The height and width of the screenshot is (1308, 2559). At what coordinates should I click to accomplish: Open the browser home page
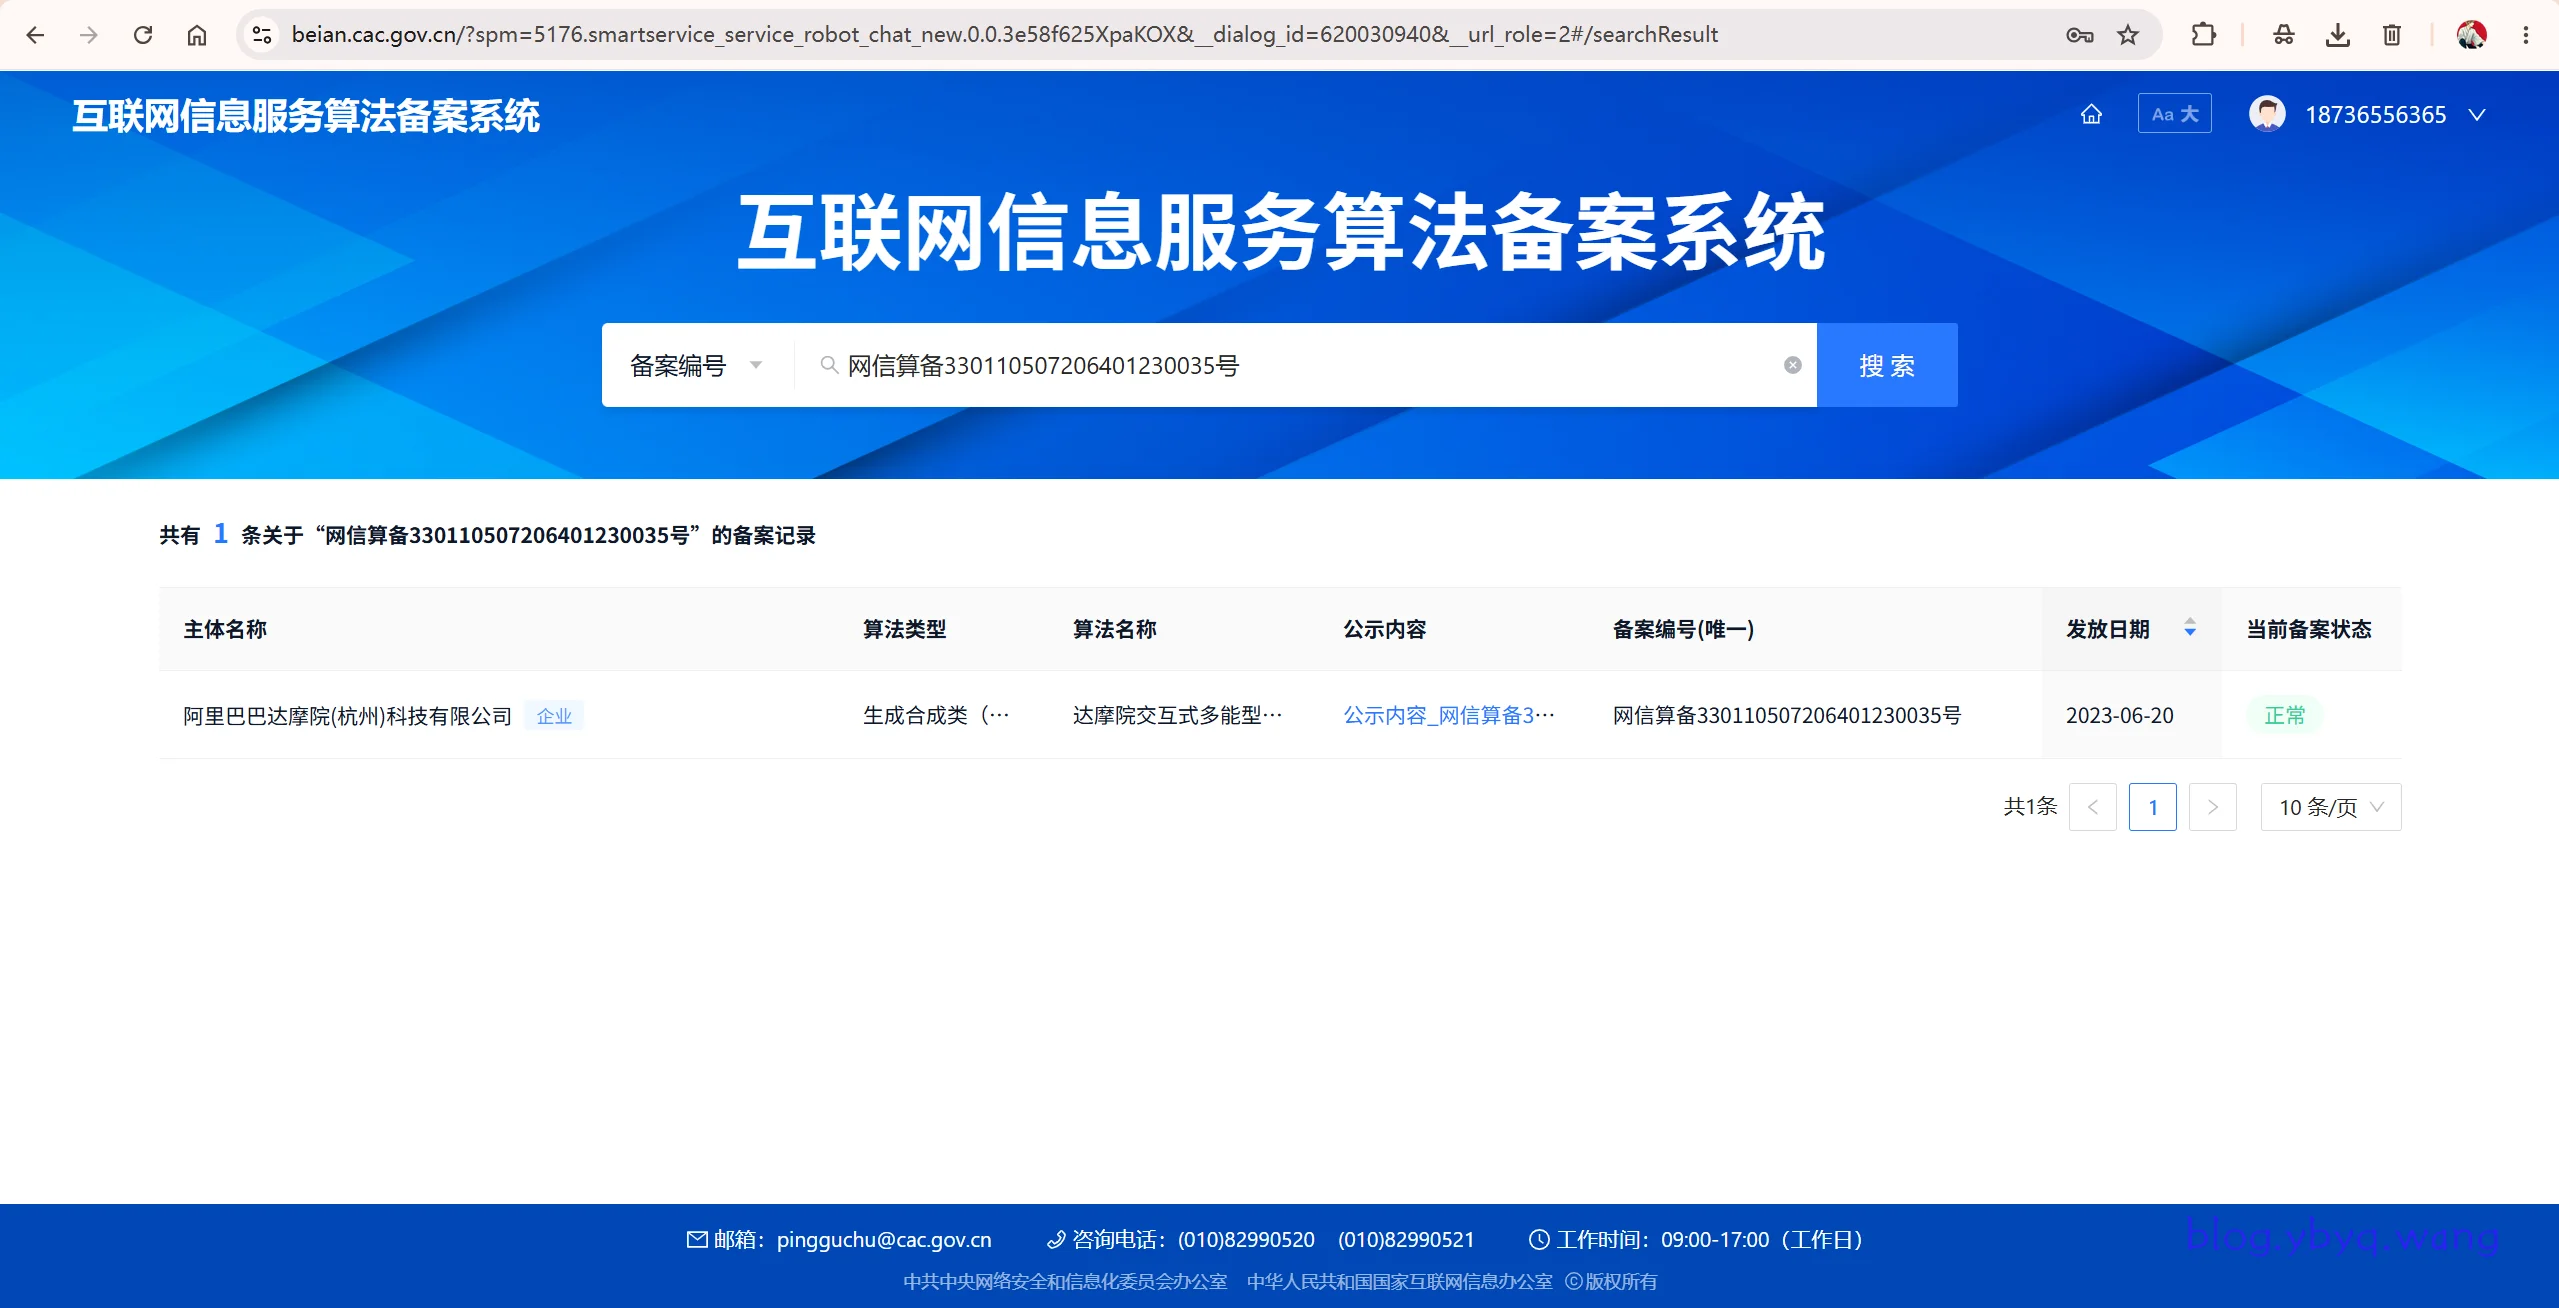(x=197, y=35)
